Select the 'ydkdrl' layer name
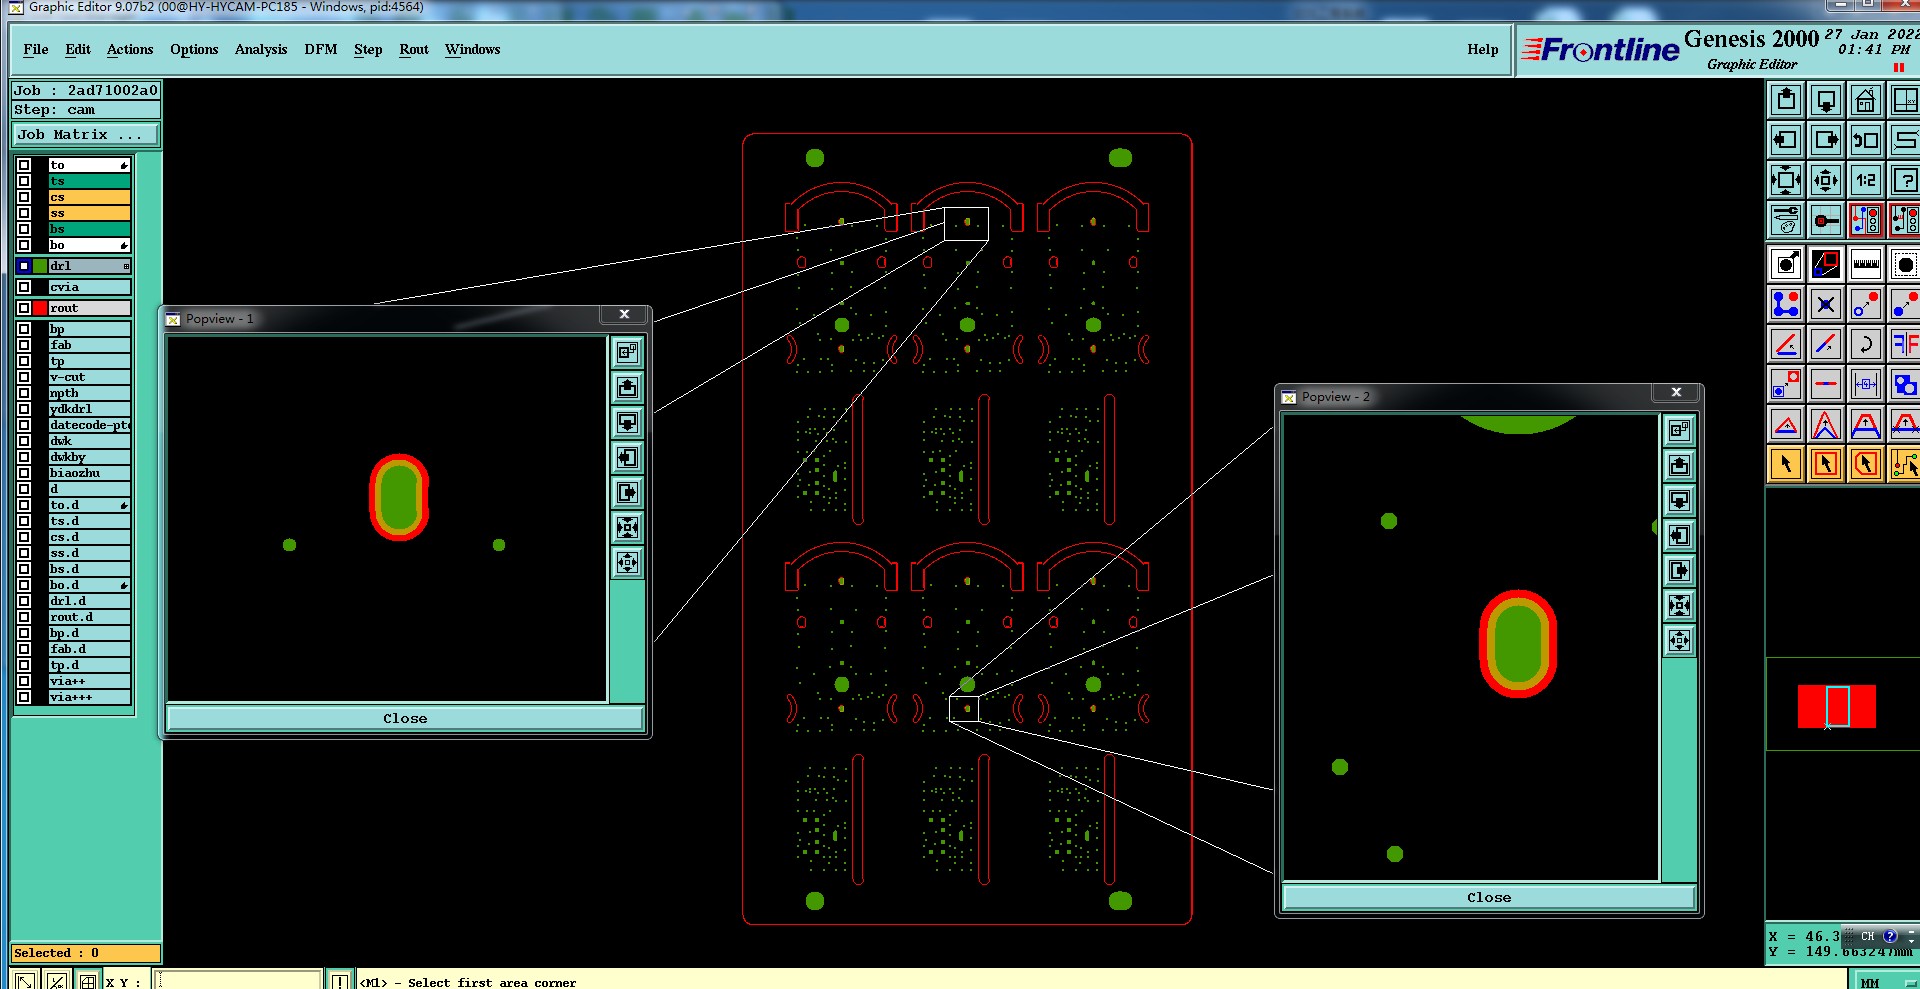The height and width of the screenshot is (989, 1920). [90, 409]
